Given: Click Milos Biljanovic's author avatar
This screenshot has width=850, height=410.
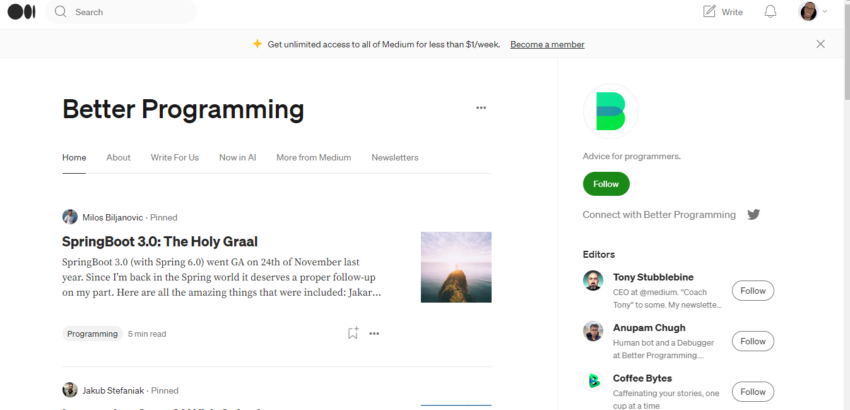Looking at the screenshot, I should (70, 217).
